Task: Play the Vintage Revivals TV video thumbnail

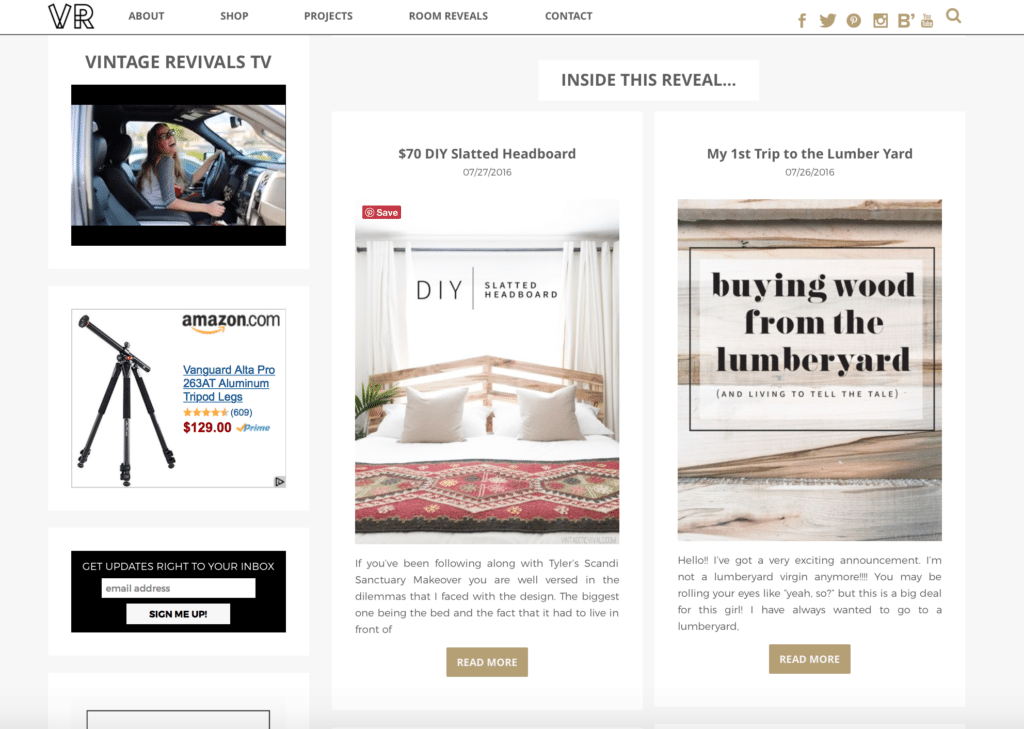Action: click(178, 165)
